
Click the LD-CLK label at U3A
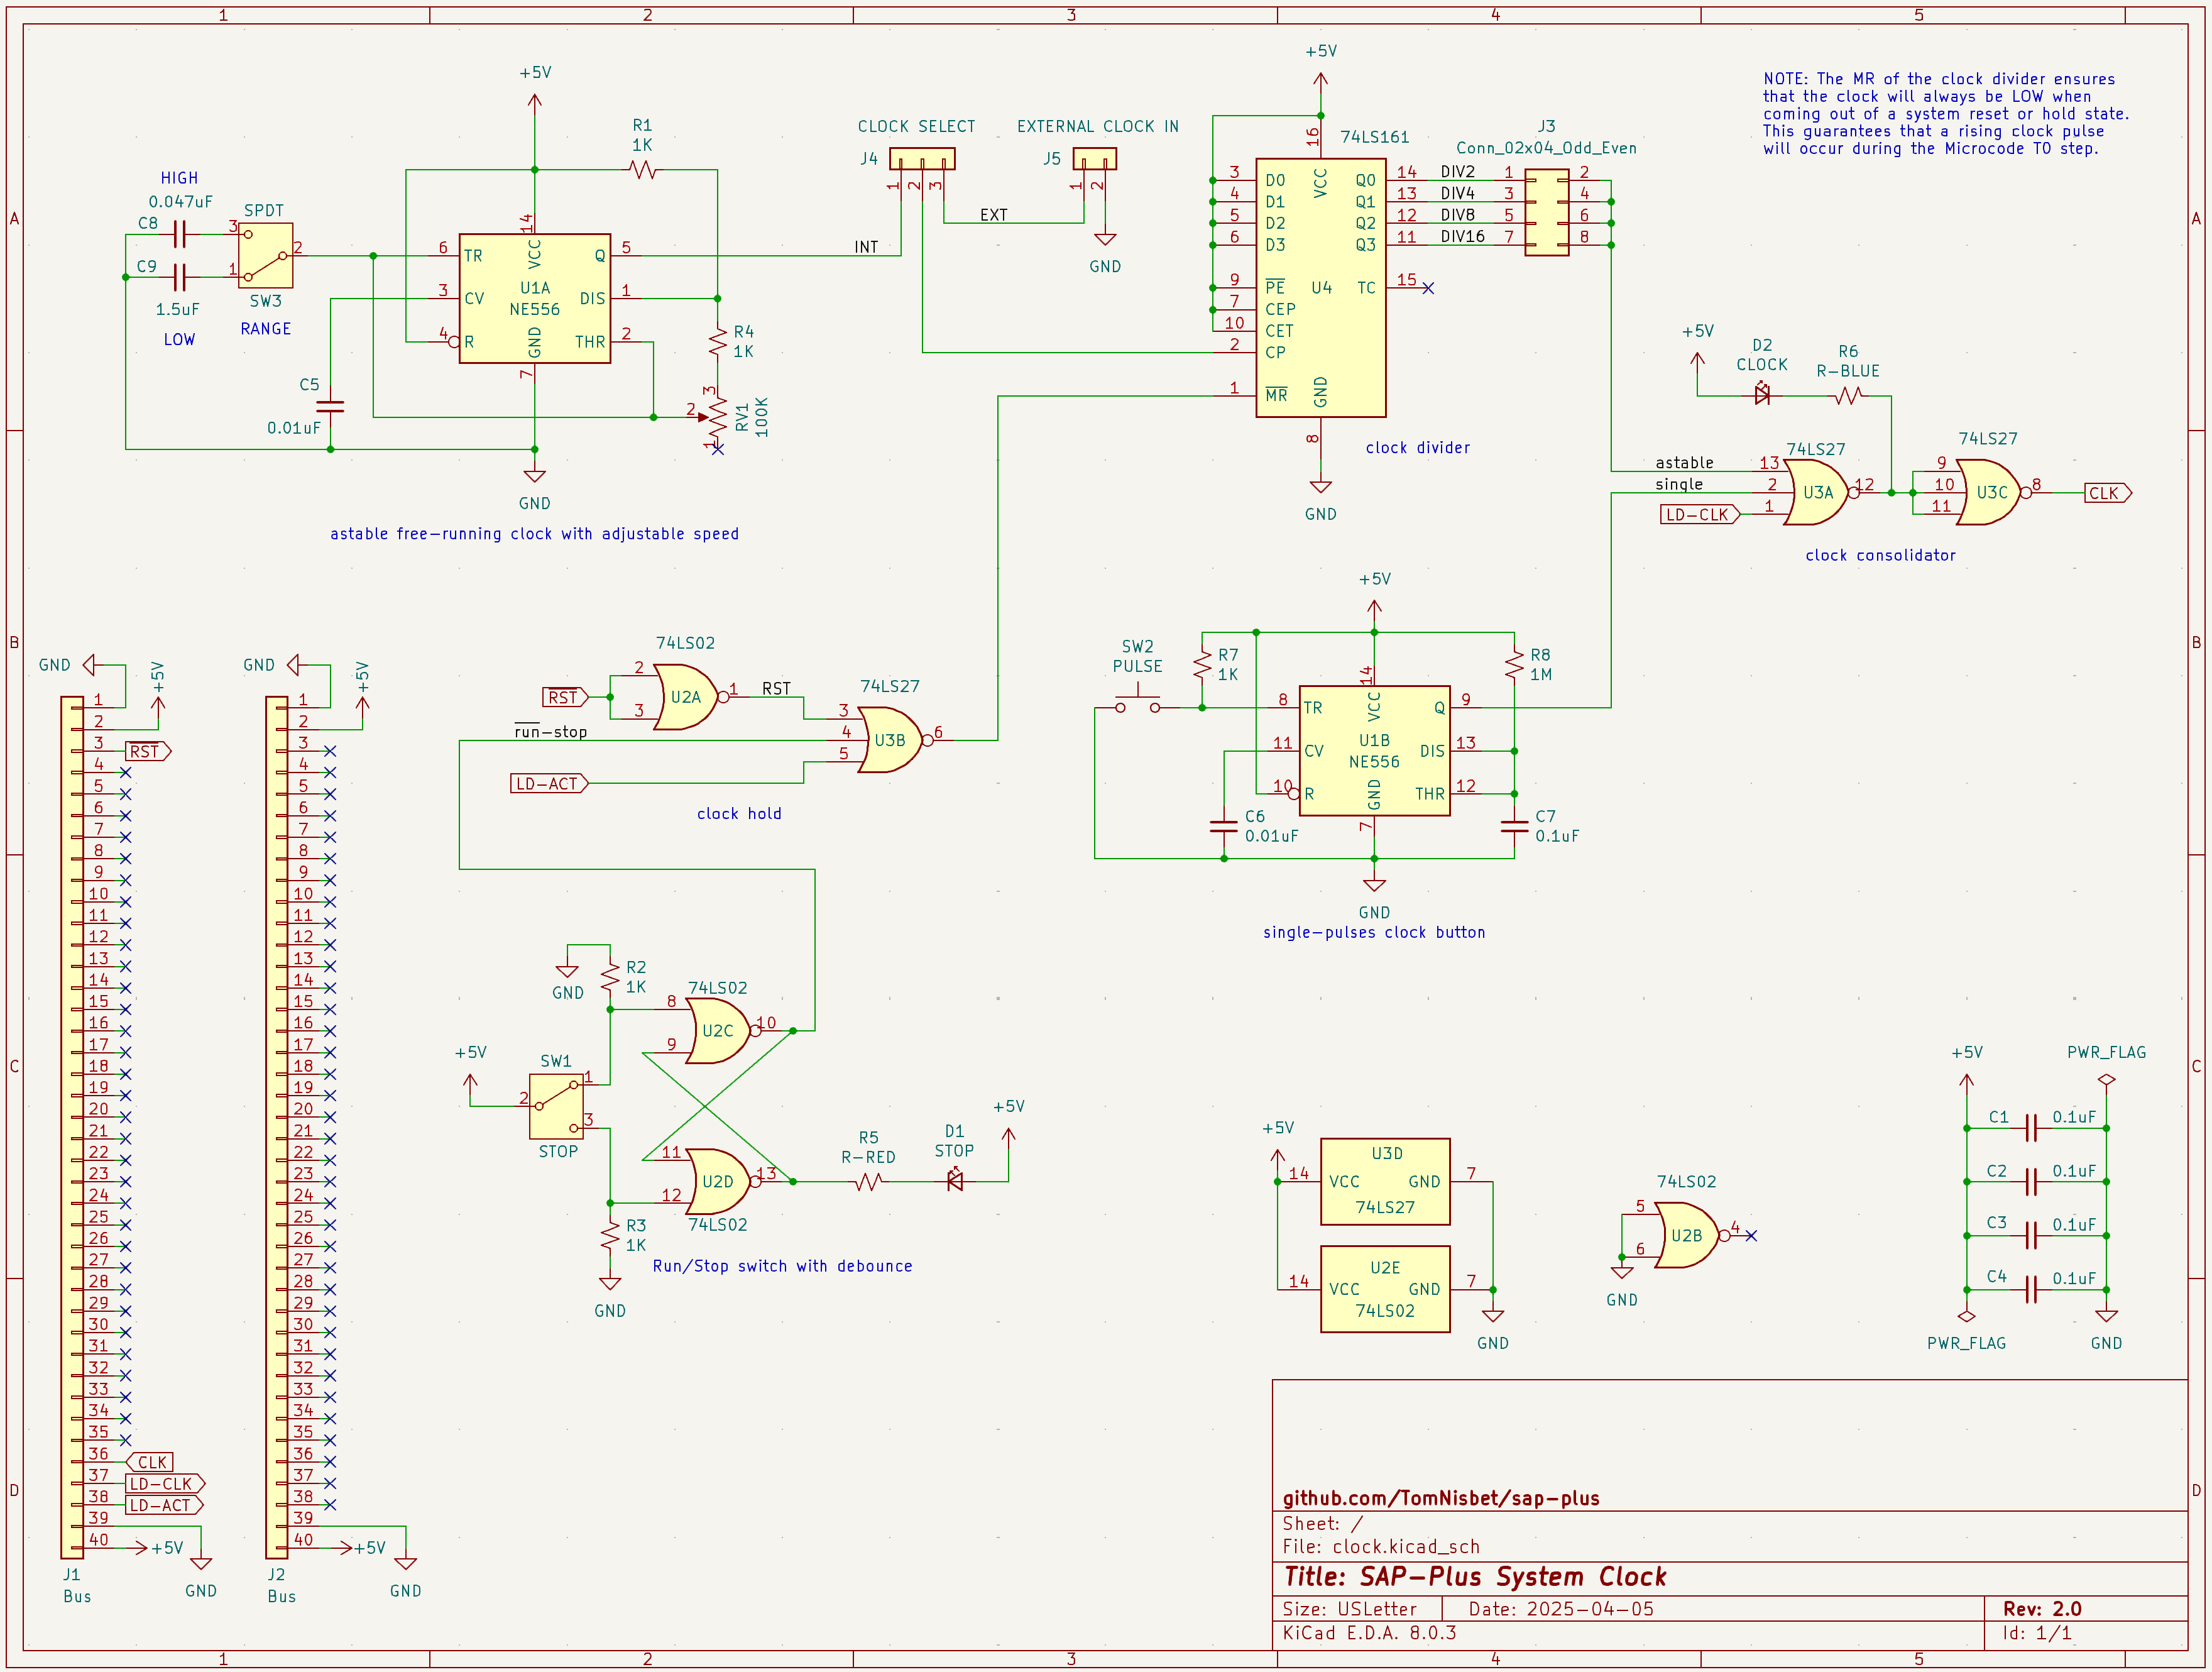tap(1700, 514)
